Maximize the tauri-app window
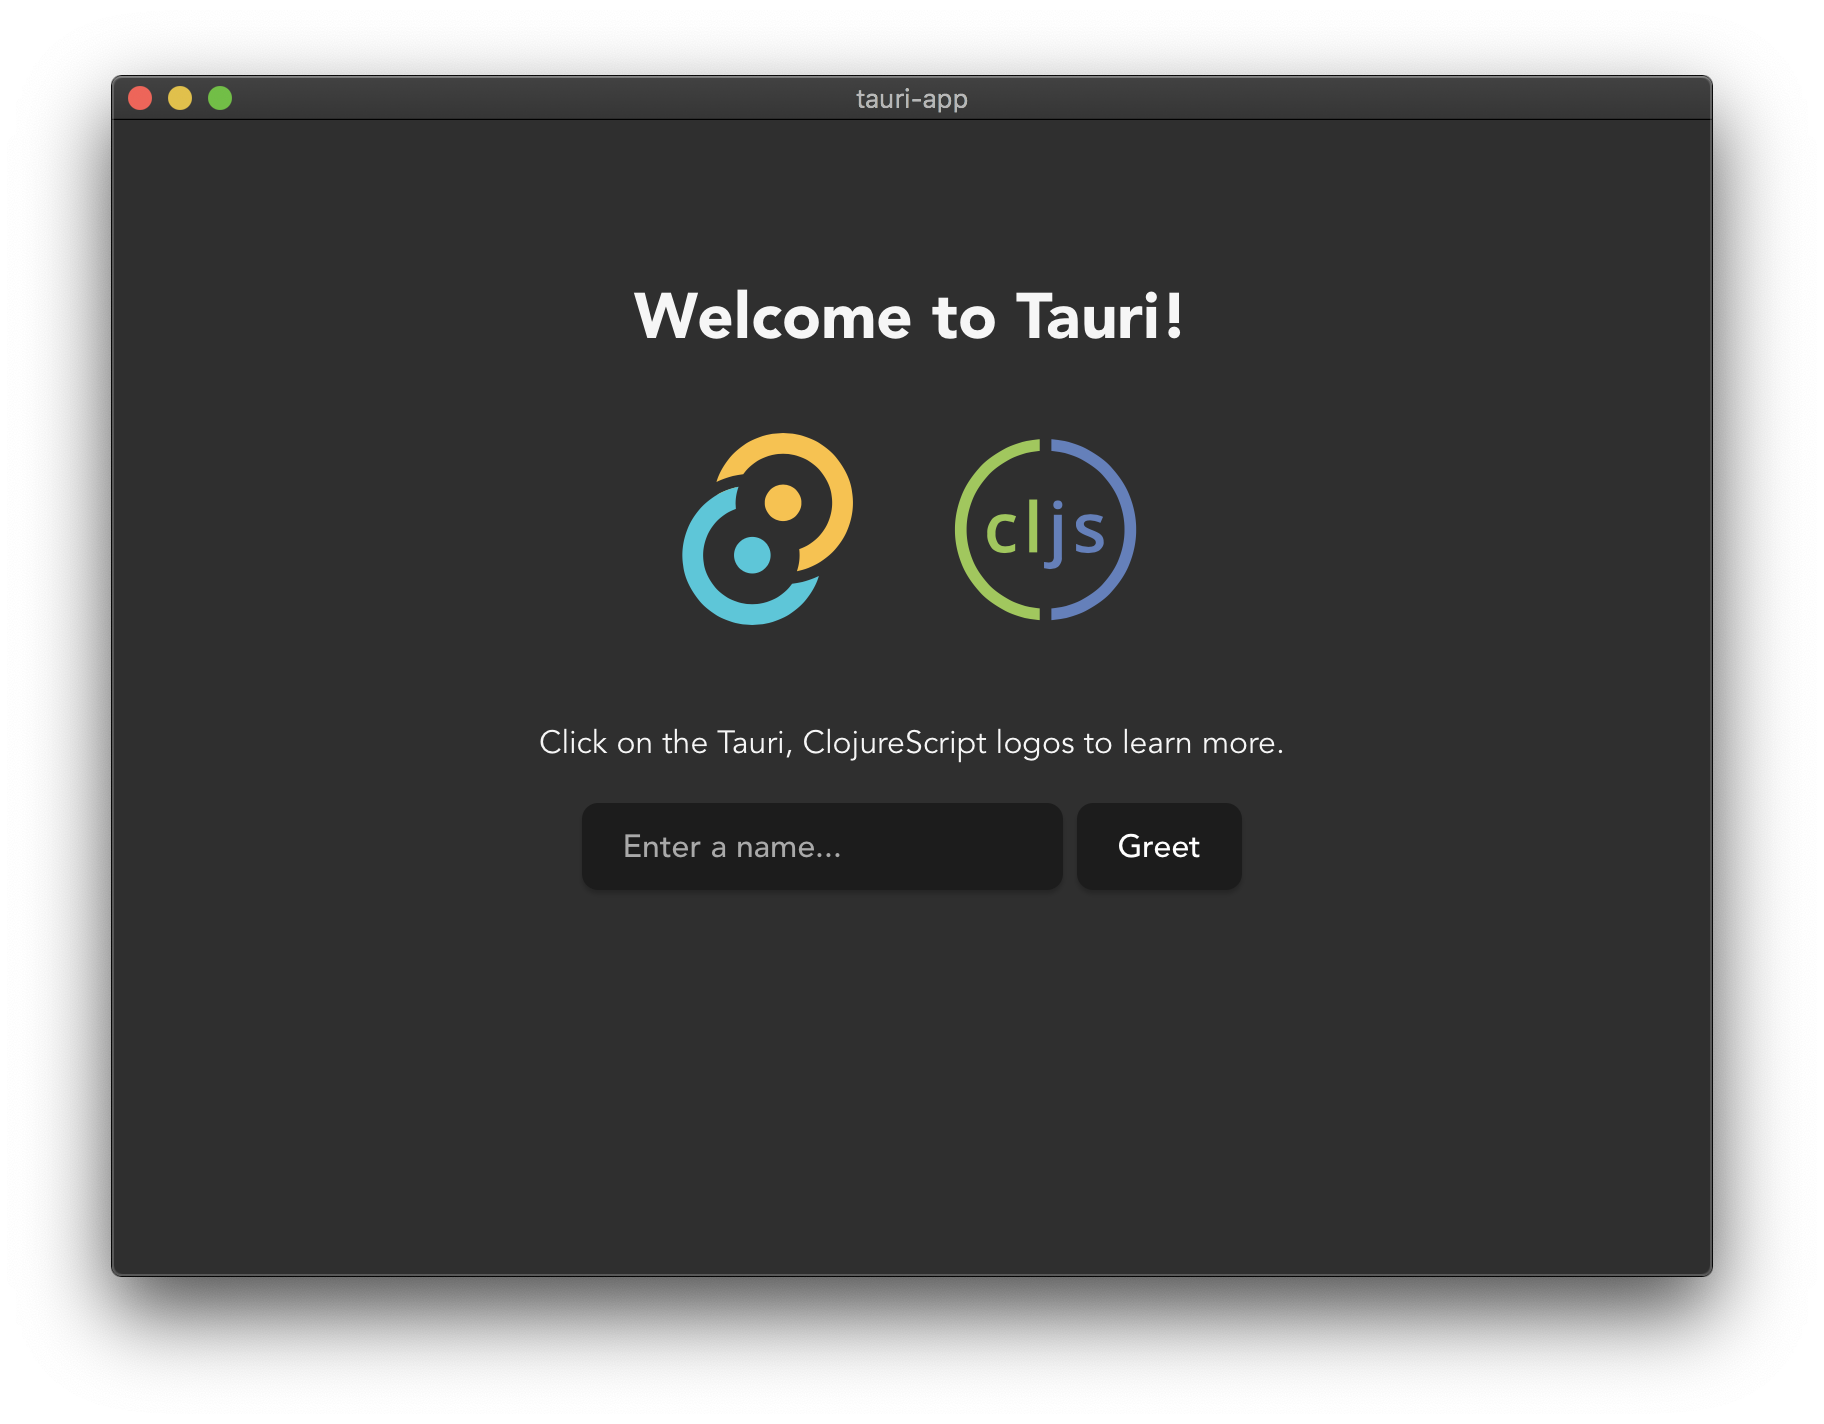 pyautogui.click(x=220, y=98)
